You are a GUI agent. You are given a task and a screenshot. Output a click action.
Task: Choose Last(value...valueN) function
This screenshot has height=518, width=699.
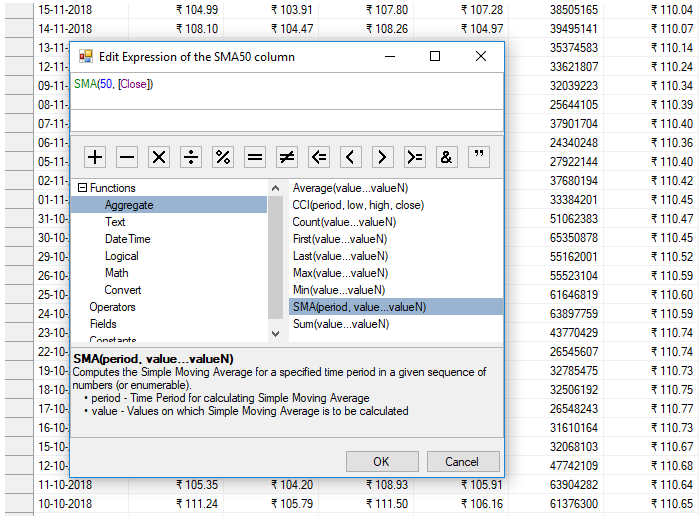(x=340, y=256)
